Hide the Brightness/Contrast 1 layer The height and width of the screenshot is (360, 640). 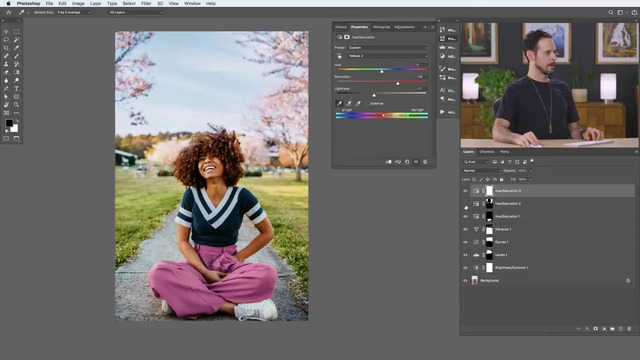click(x=465, y=268)
